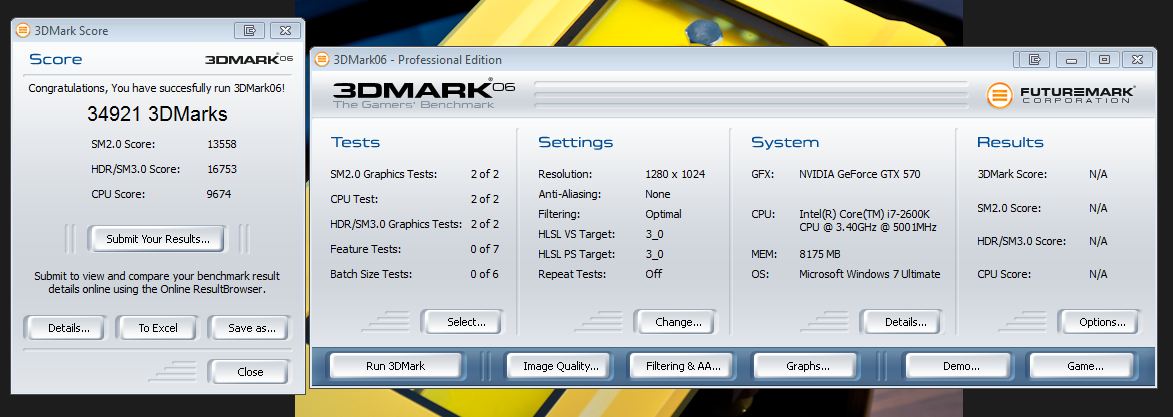Click Filtering value Optimal
The width and height of the screenshot is (1173, 417).
(664, 214)
